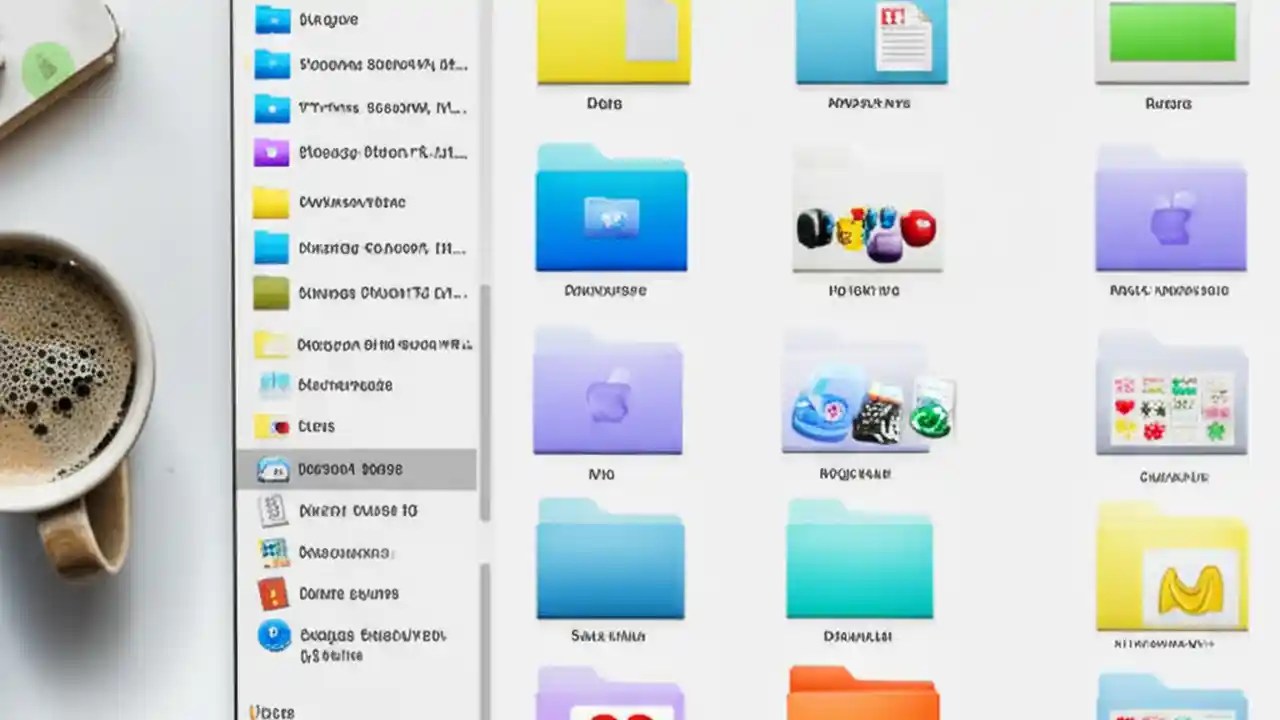This screenshot has height=720, width=1280.
Task: Select the notepad list icon in the sidebar
Action: pyautogui.click(x=272, y=510)
